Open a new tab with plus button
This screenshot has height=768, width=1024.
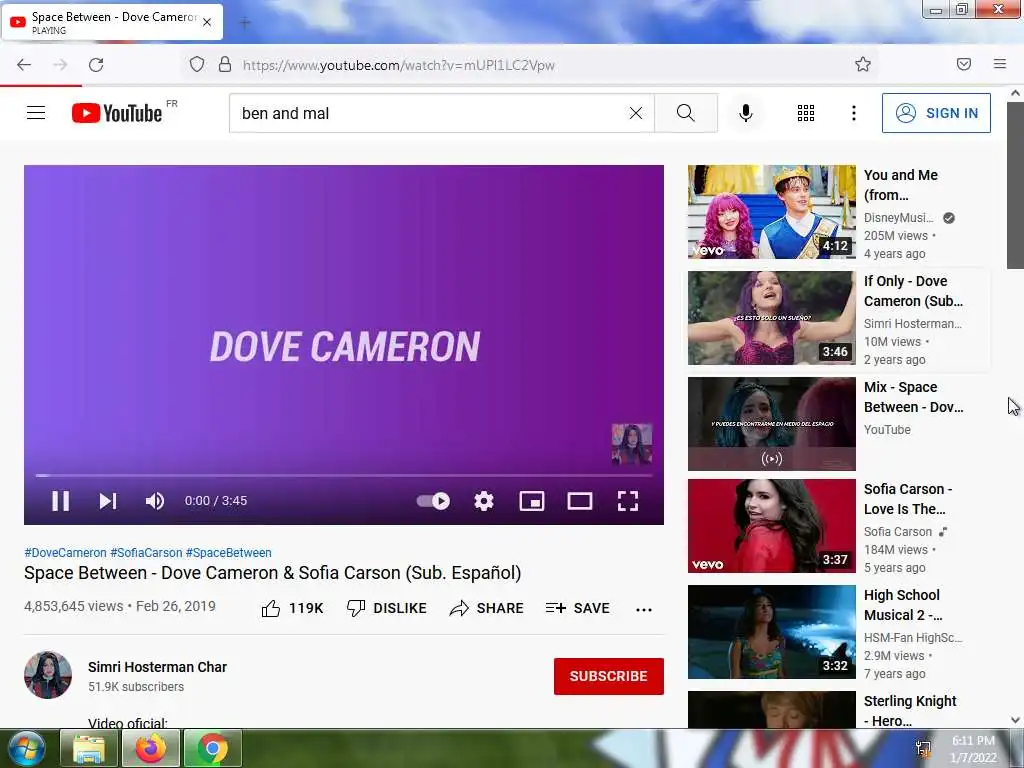click(245, 23)
